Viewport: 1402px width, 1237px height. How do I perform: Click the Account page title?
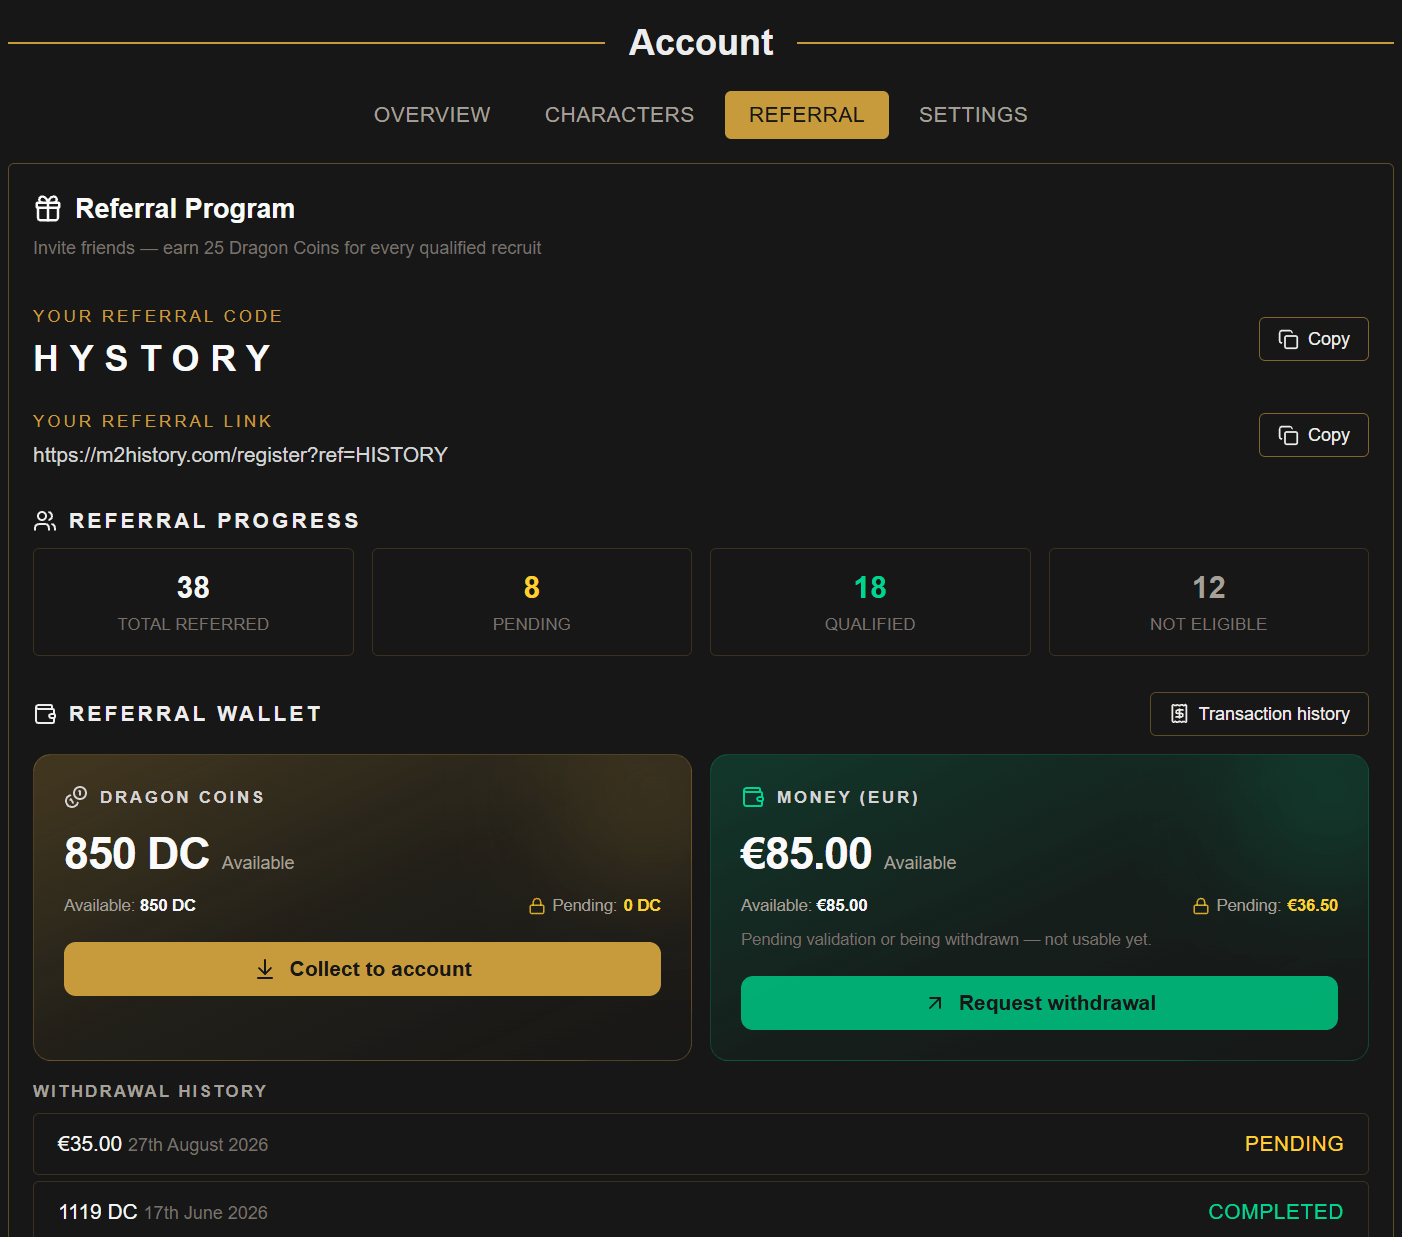coord(701,43)
